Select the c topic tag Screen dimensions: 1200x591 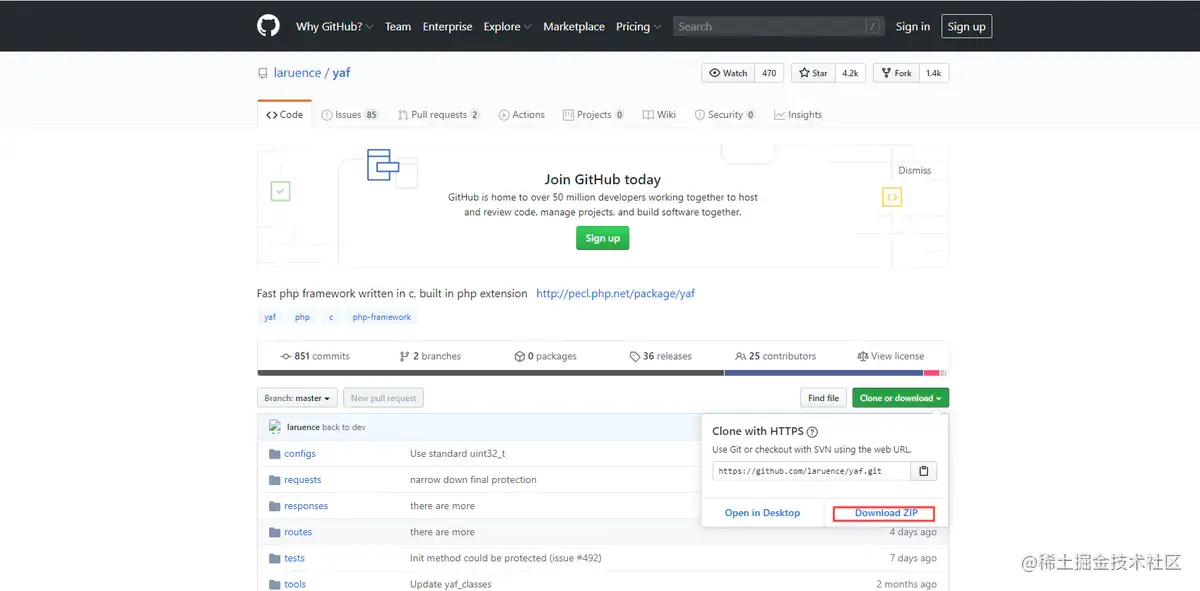point(331,317)
